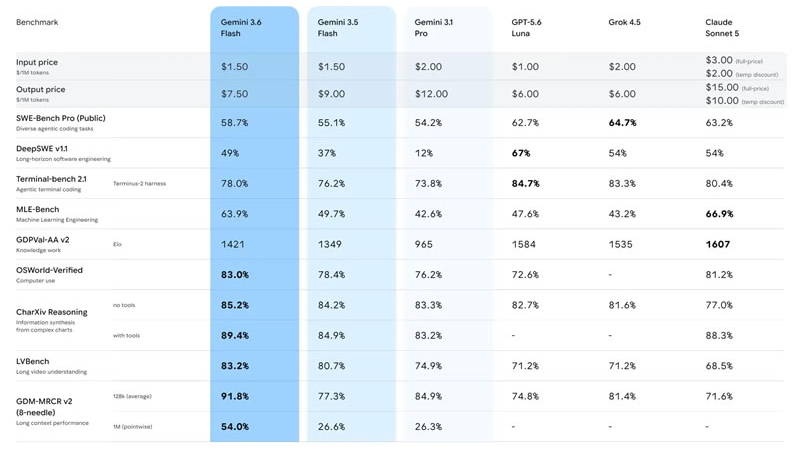This screenshot has height=450, width=800.
Task: Click the bold 64.7% Grok SWE-Bench score
Action: click(622, 123)
